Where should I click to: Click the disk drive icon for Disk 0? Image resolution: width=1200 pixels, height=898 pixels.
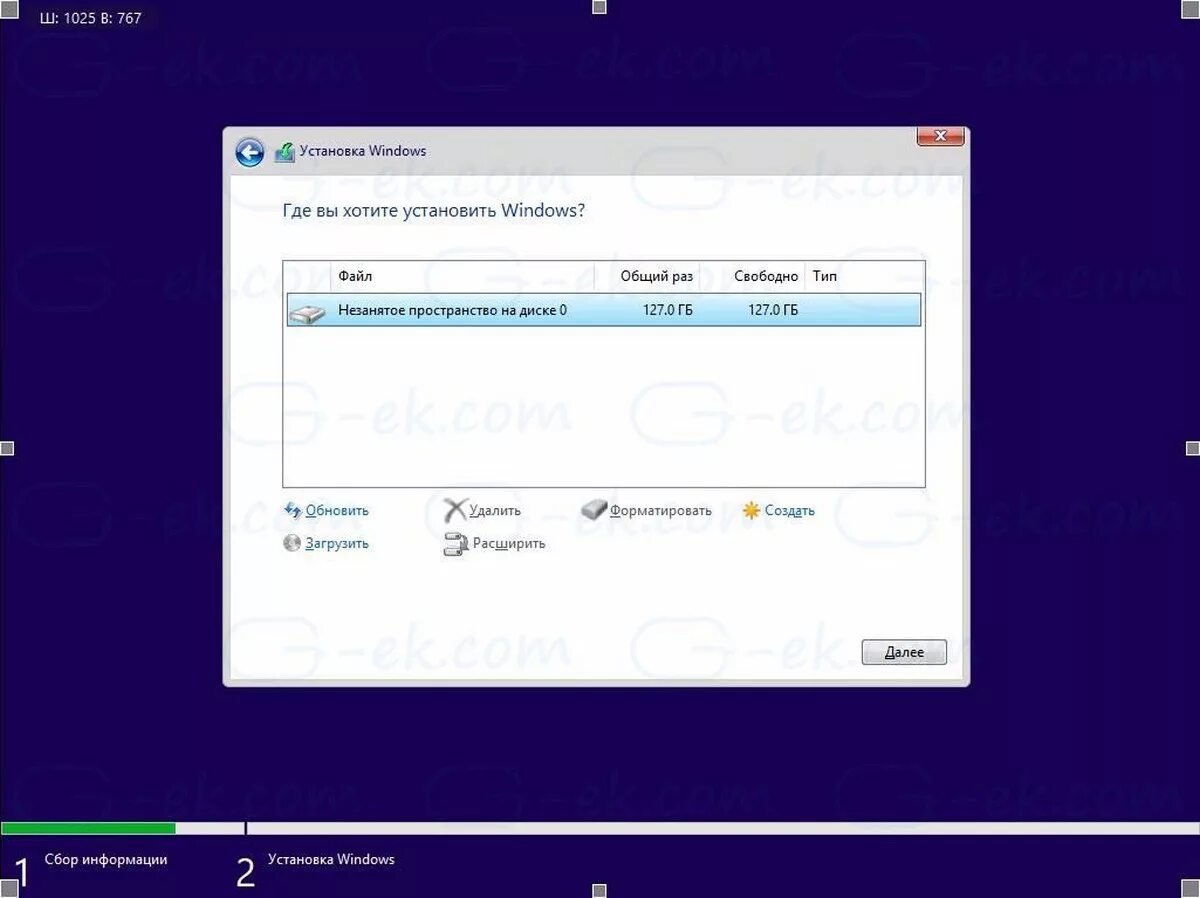click(307, 313)
